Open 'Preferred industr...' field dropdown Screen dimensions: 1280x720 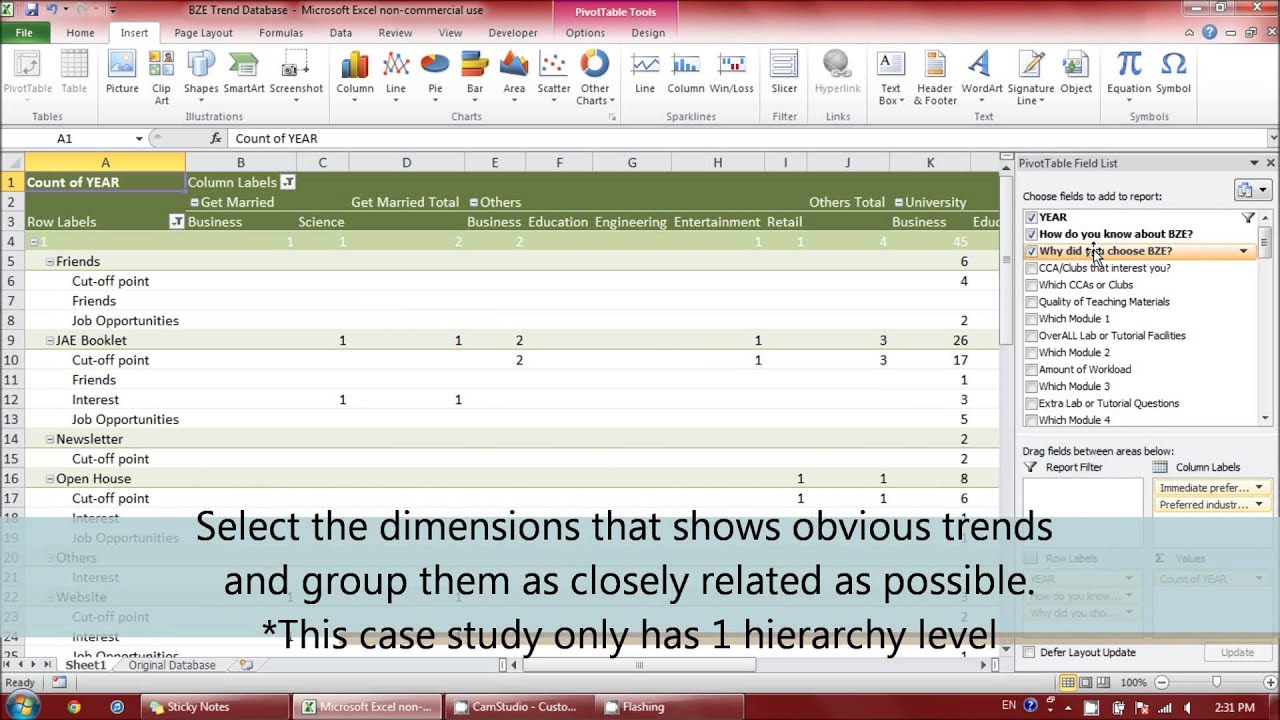tap(1259, 505)
